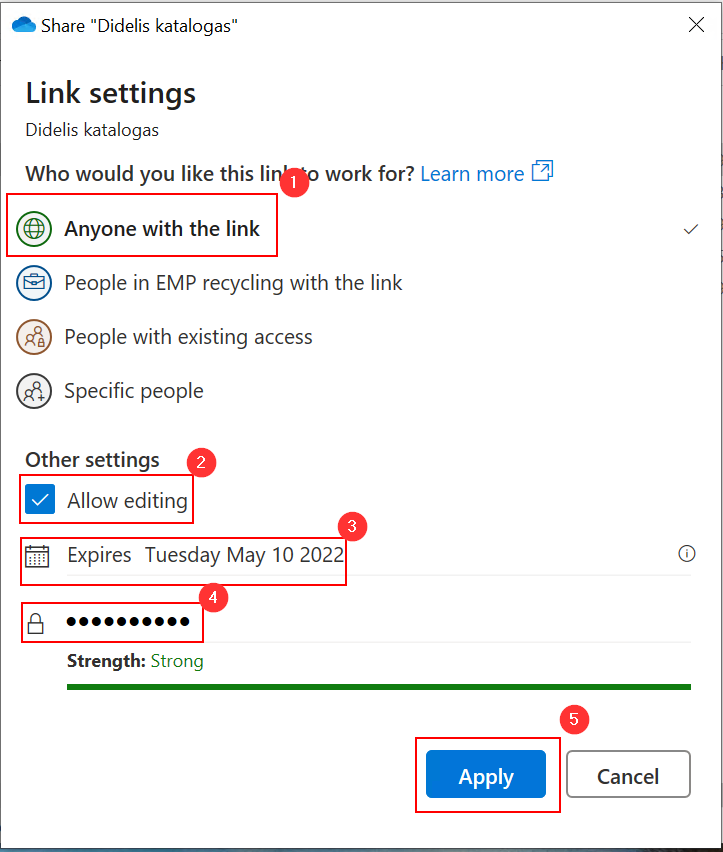Uncheck the Allow editing checkbox

(x=40, y=500)
